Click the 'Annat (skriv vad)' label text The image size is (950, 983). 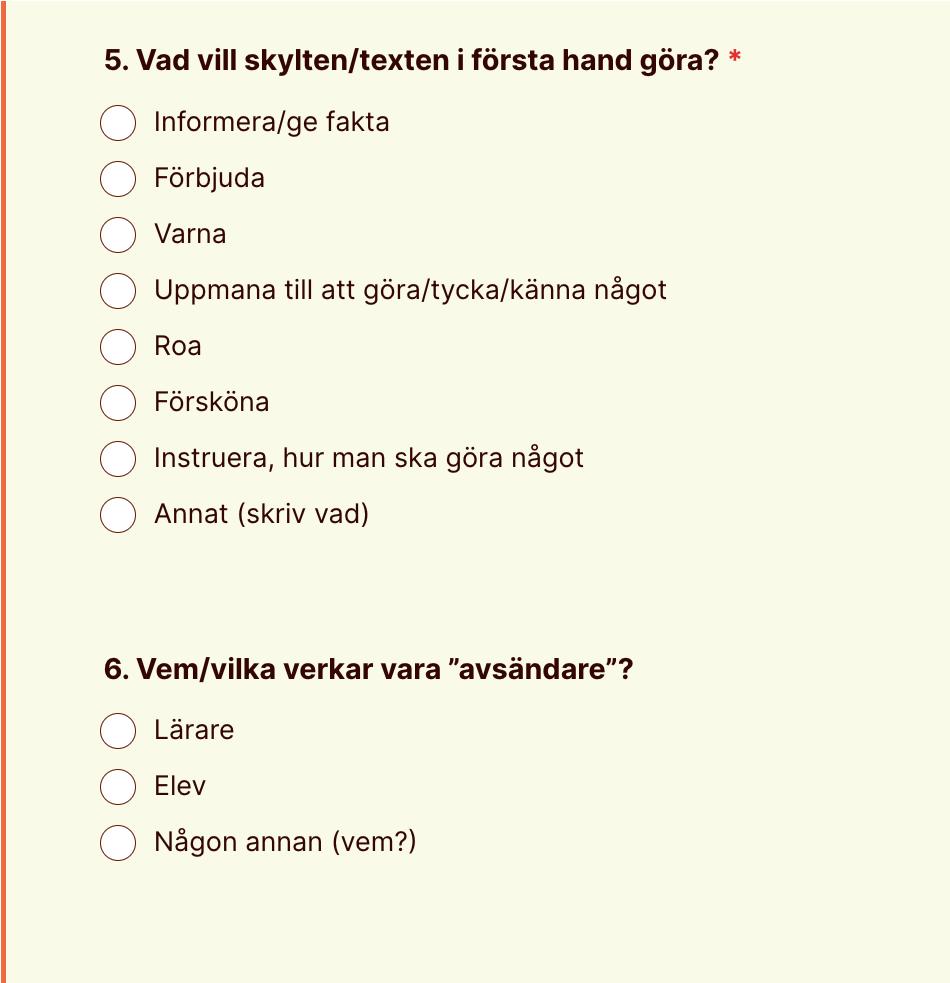pos(261,514)
